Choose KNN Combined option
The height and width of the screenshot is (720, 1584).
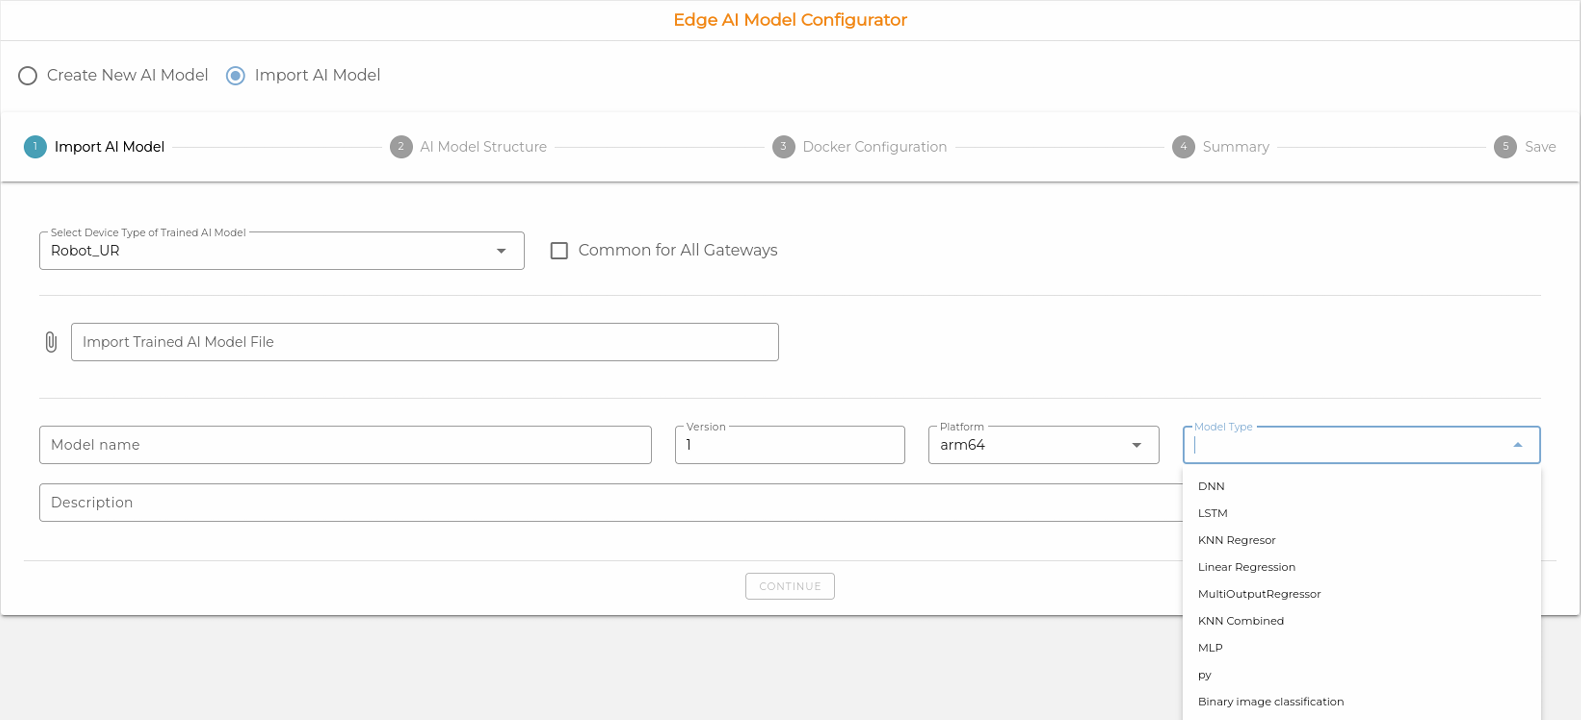point(1362,621)
